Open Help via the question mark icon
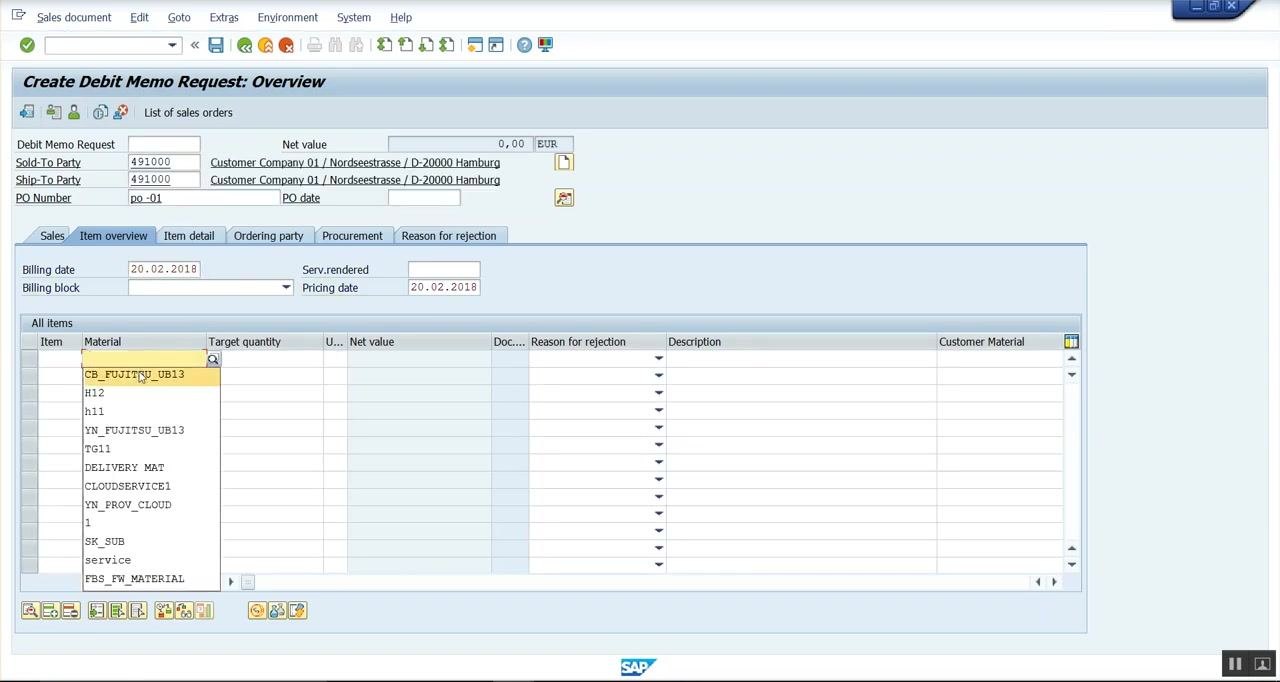Viewport: 1280px width, 682px height. click(x=524, y=45)
